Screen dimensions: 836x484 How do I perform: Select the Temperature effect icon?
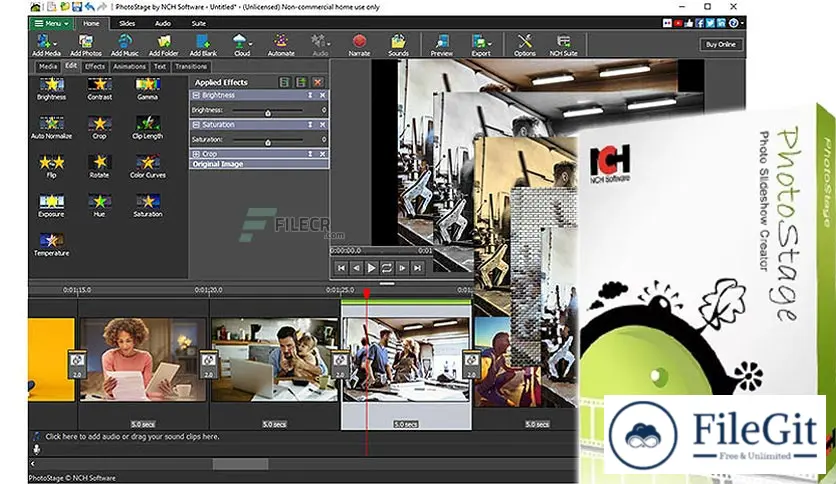pyautogui.click(x=52, y=240)
